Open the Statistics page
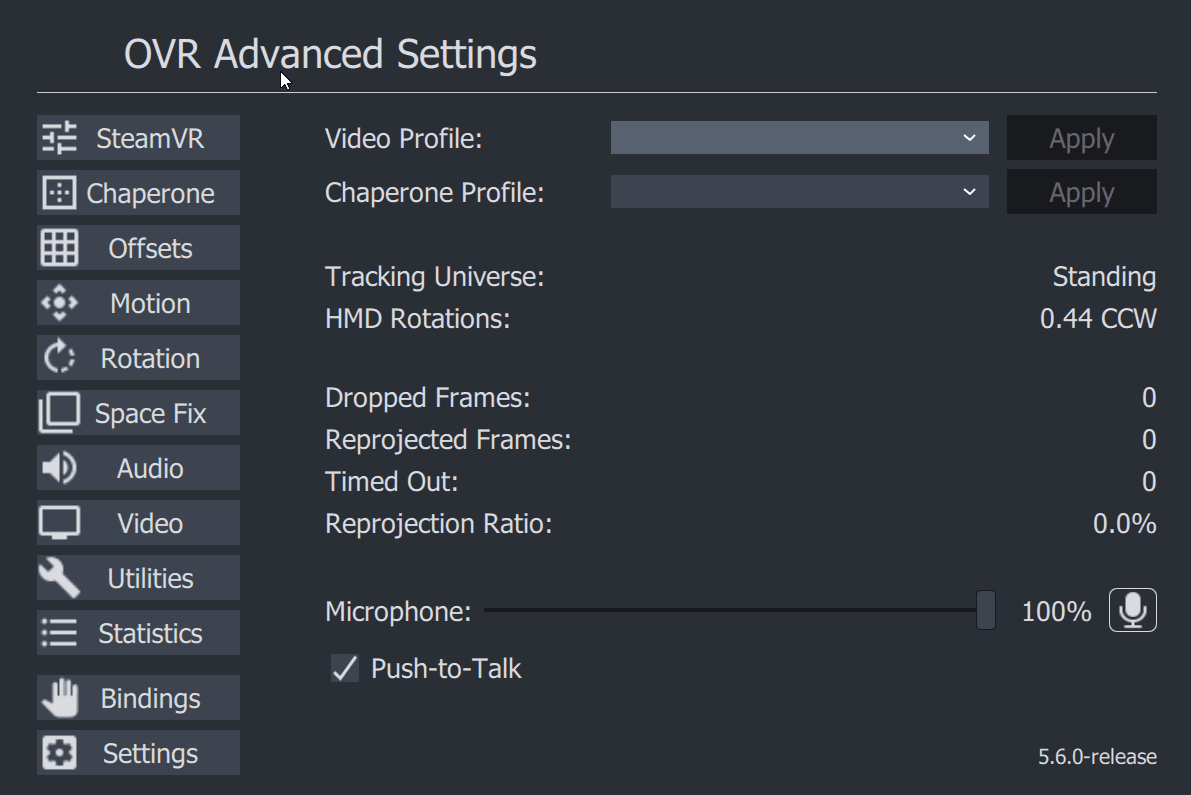Viewport: 1191px width, 795px height. coord(138,633)
